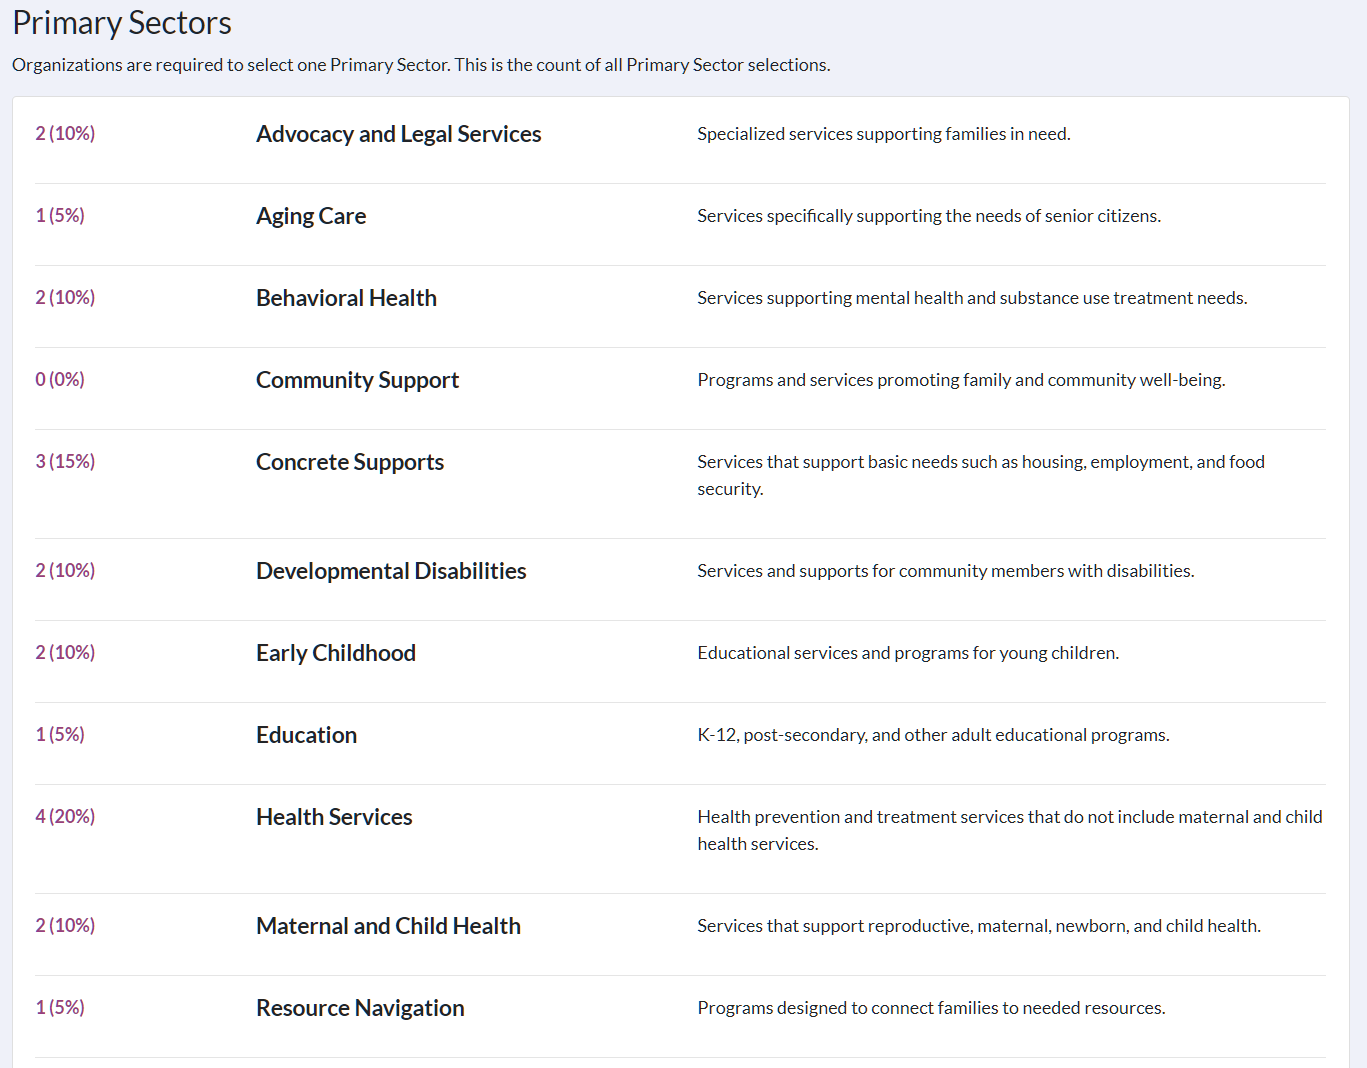The width and height of the screenshot is (1367, 1068).
Task: Click the 1 (5%) count beside Aging Care
Action: point(60,215)
